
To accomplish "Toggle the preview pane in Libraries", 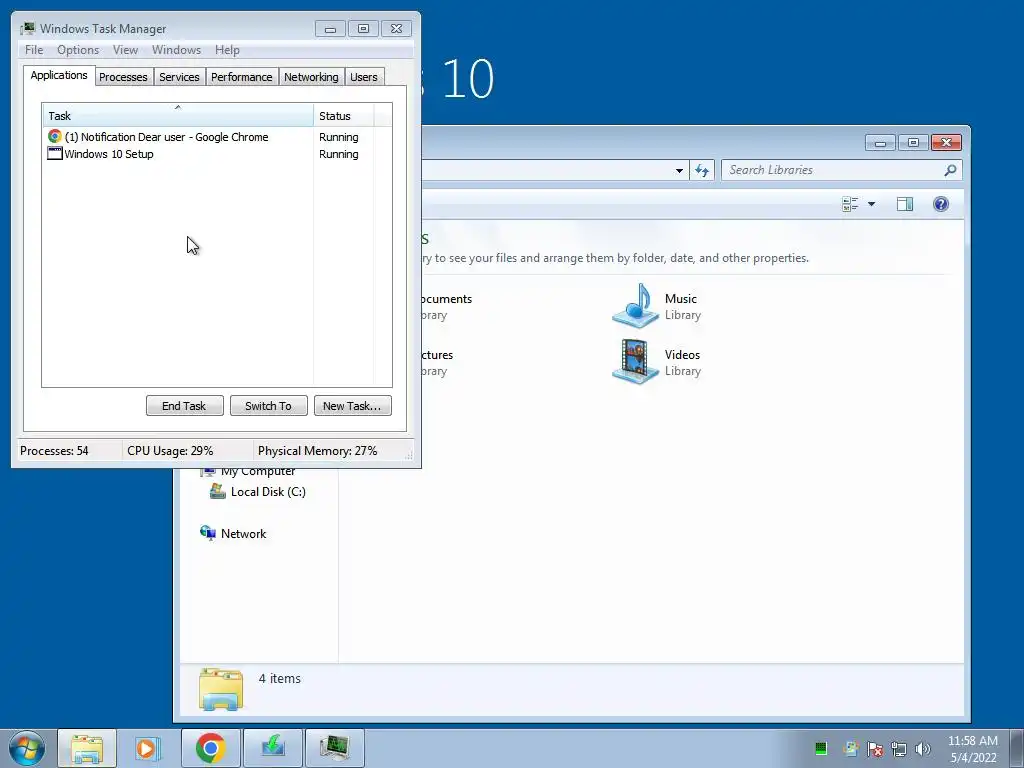I will click(904, 204).
